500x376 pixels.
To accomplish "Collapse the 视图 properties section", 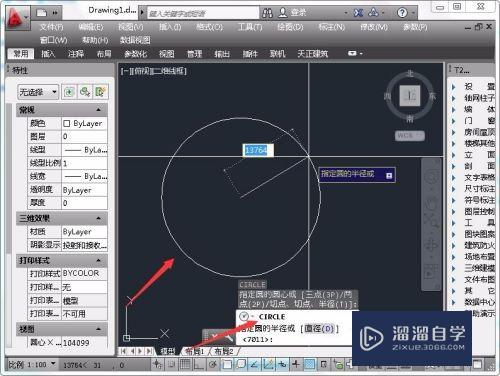I will click(99, 329).
